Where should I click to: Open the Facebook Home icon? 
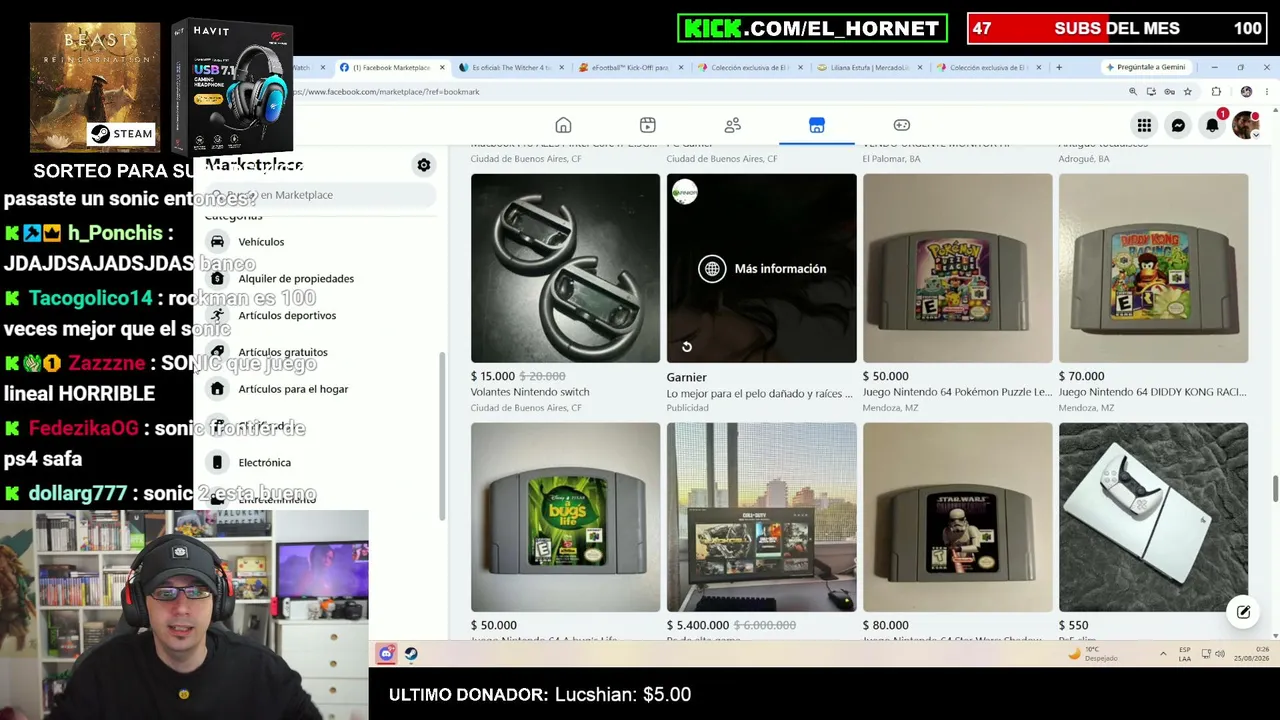(563, 125)
